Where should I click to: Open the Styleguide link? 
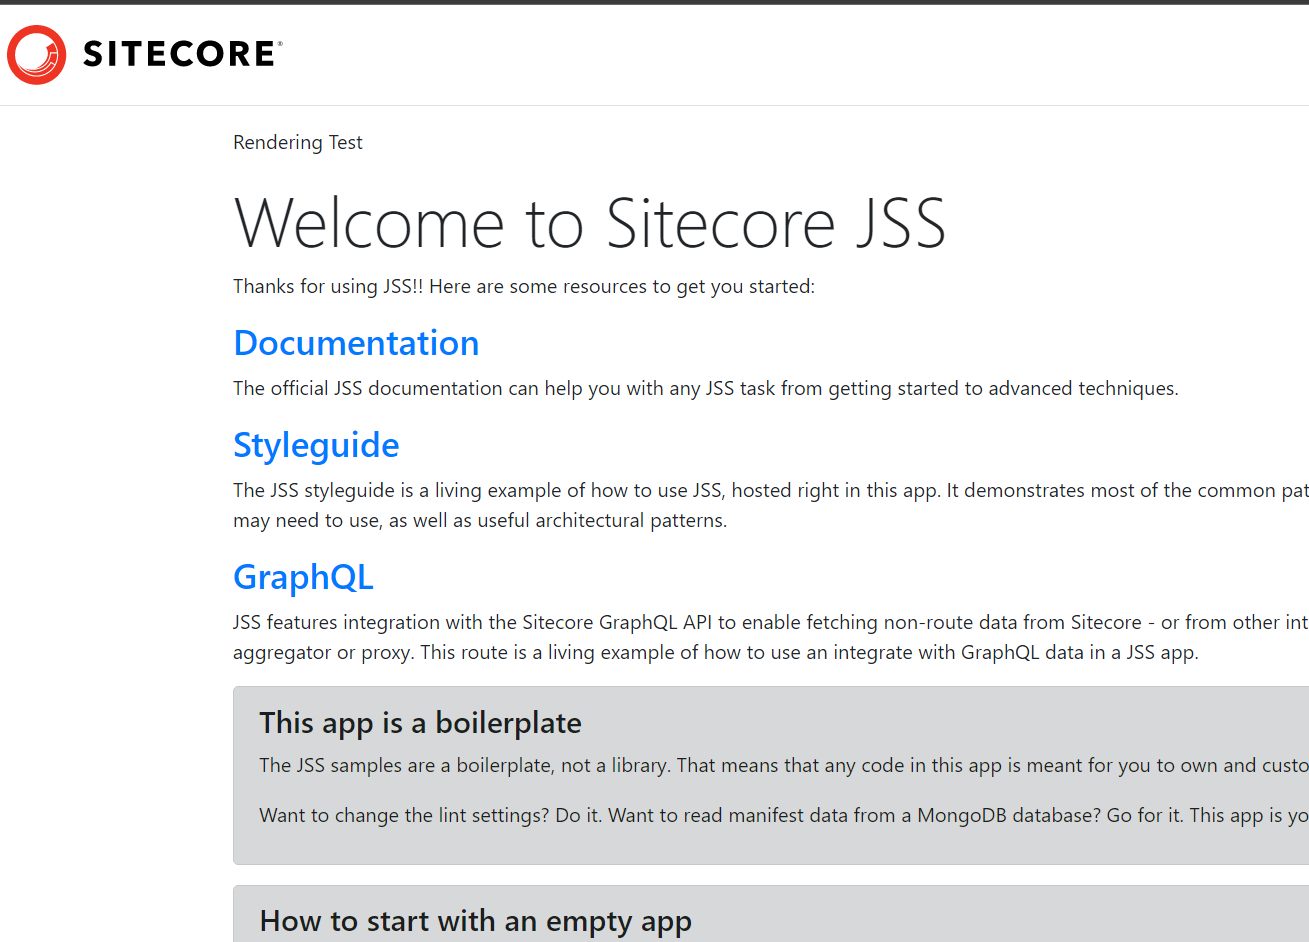pyautogui.click(x=316, y=445)
